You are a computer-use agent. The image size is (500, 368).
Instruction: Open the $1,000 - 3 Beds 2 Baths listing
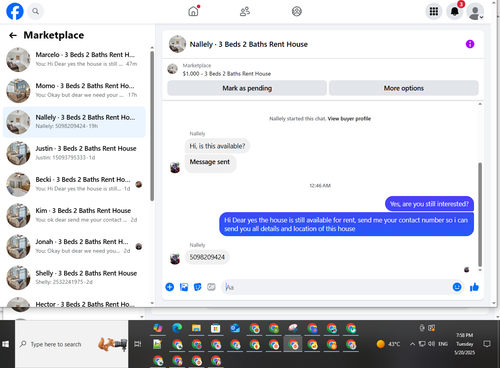click(227, 74)
